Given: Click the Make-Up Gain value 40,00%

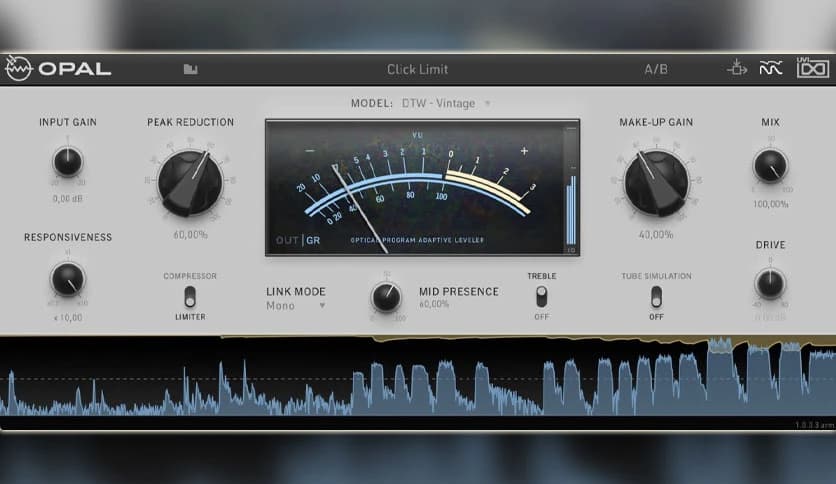Looking at the screenshot, I should [x=656, y=235].
